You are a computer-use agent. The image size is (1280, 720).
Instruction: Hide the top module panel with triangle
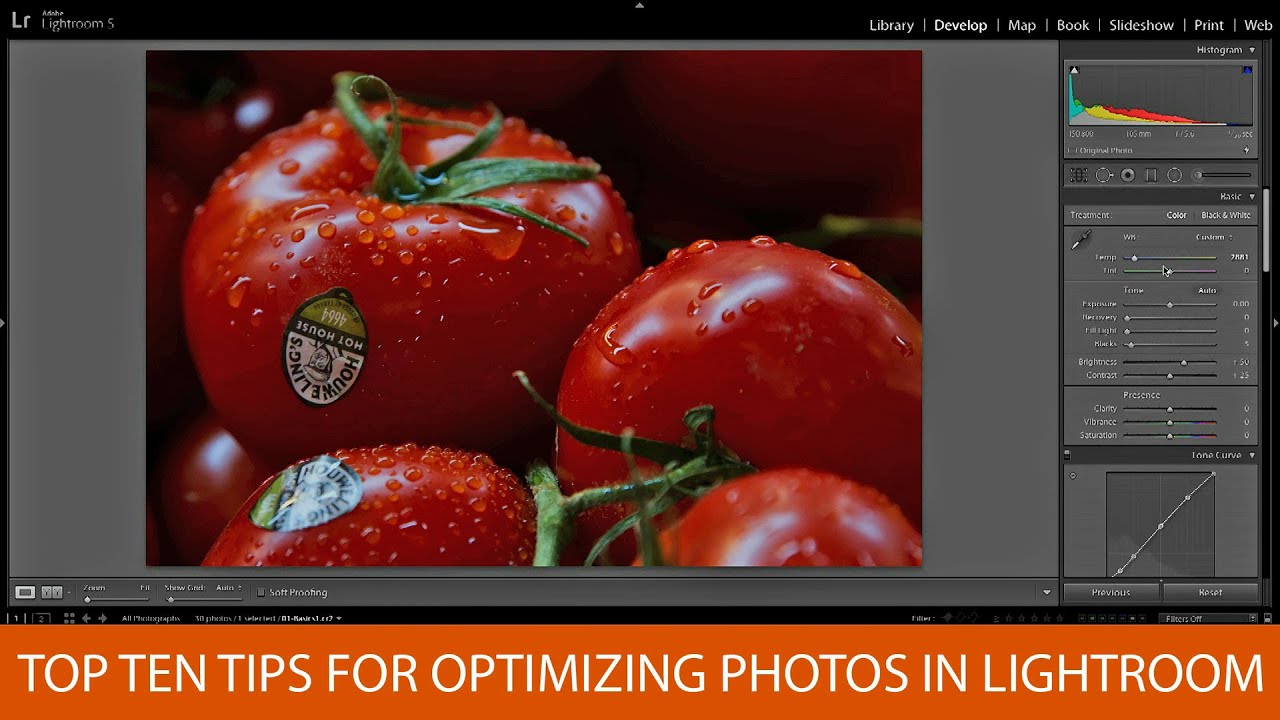click(640, 5)
